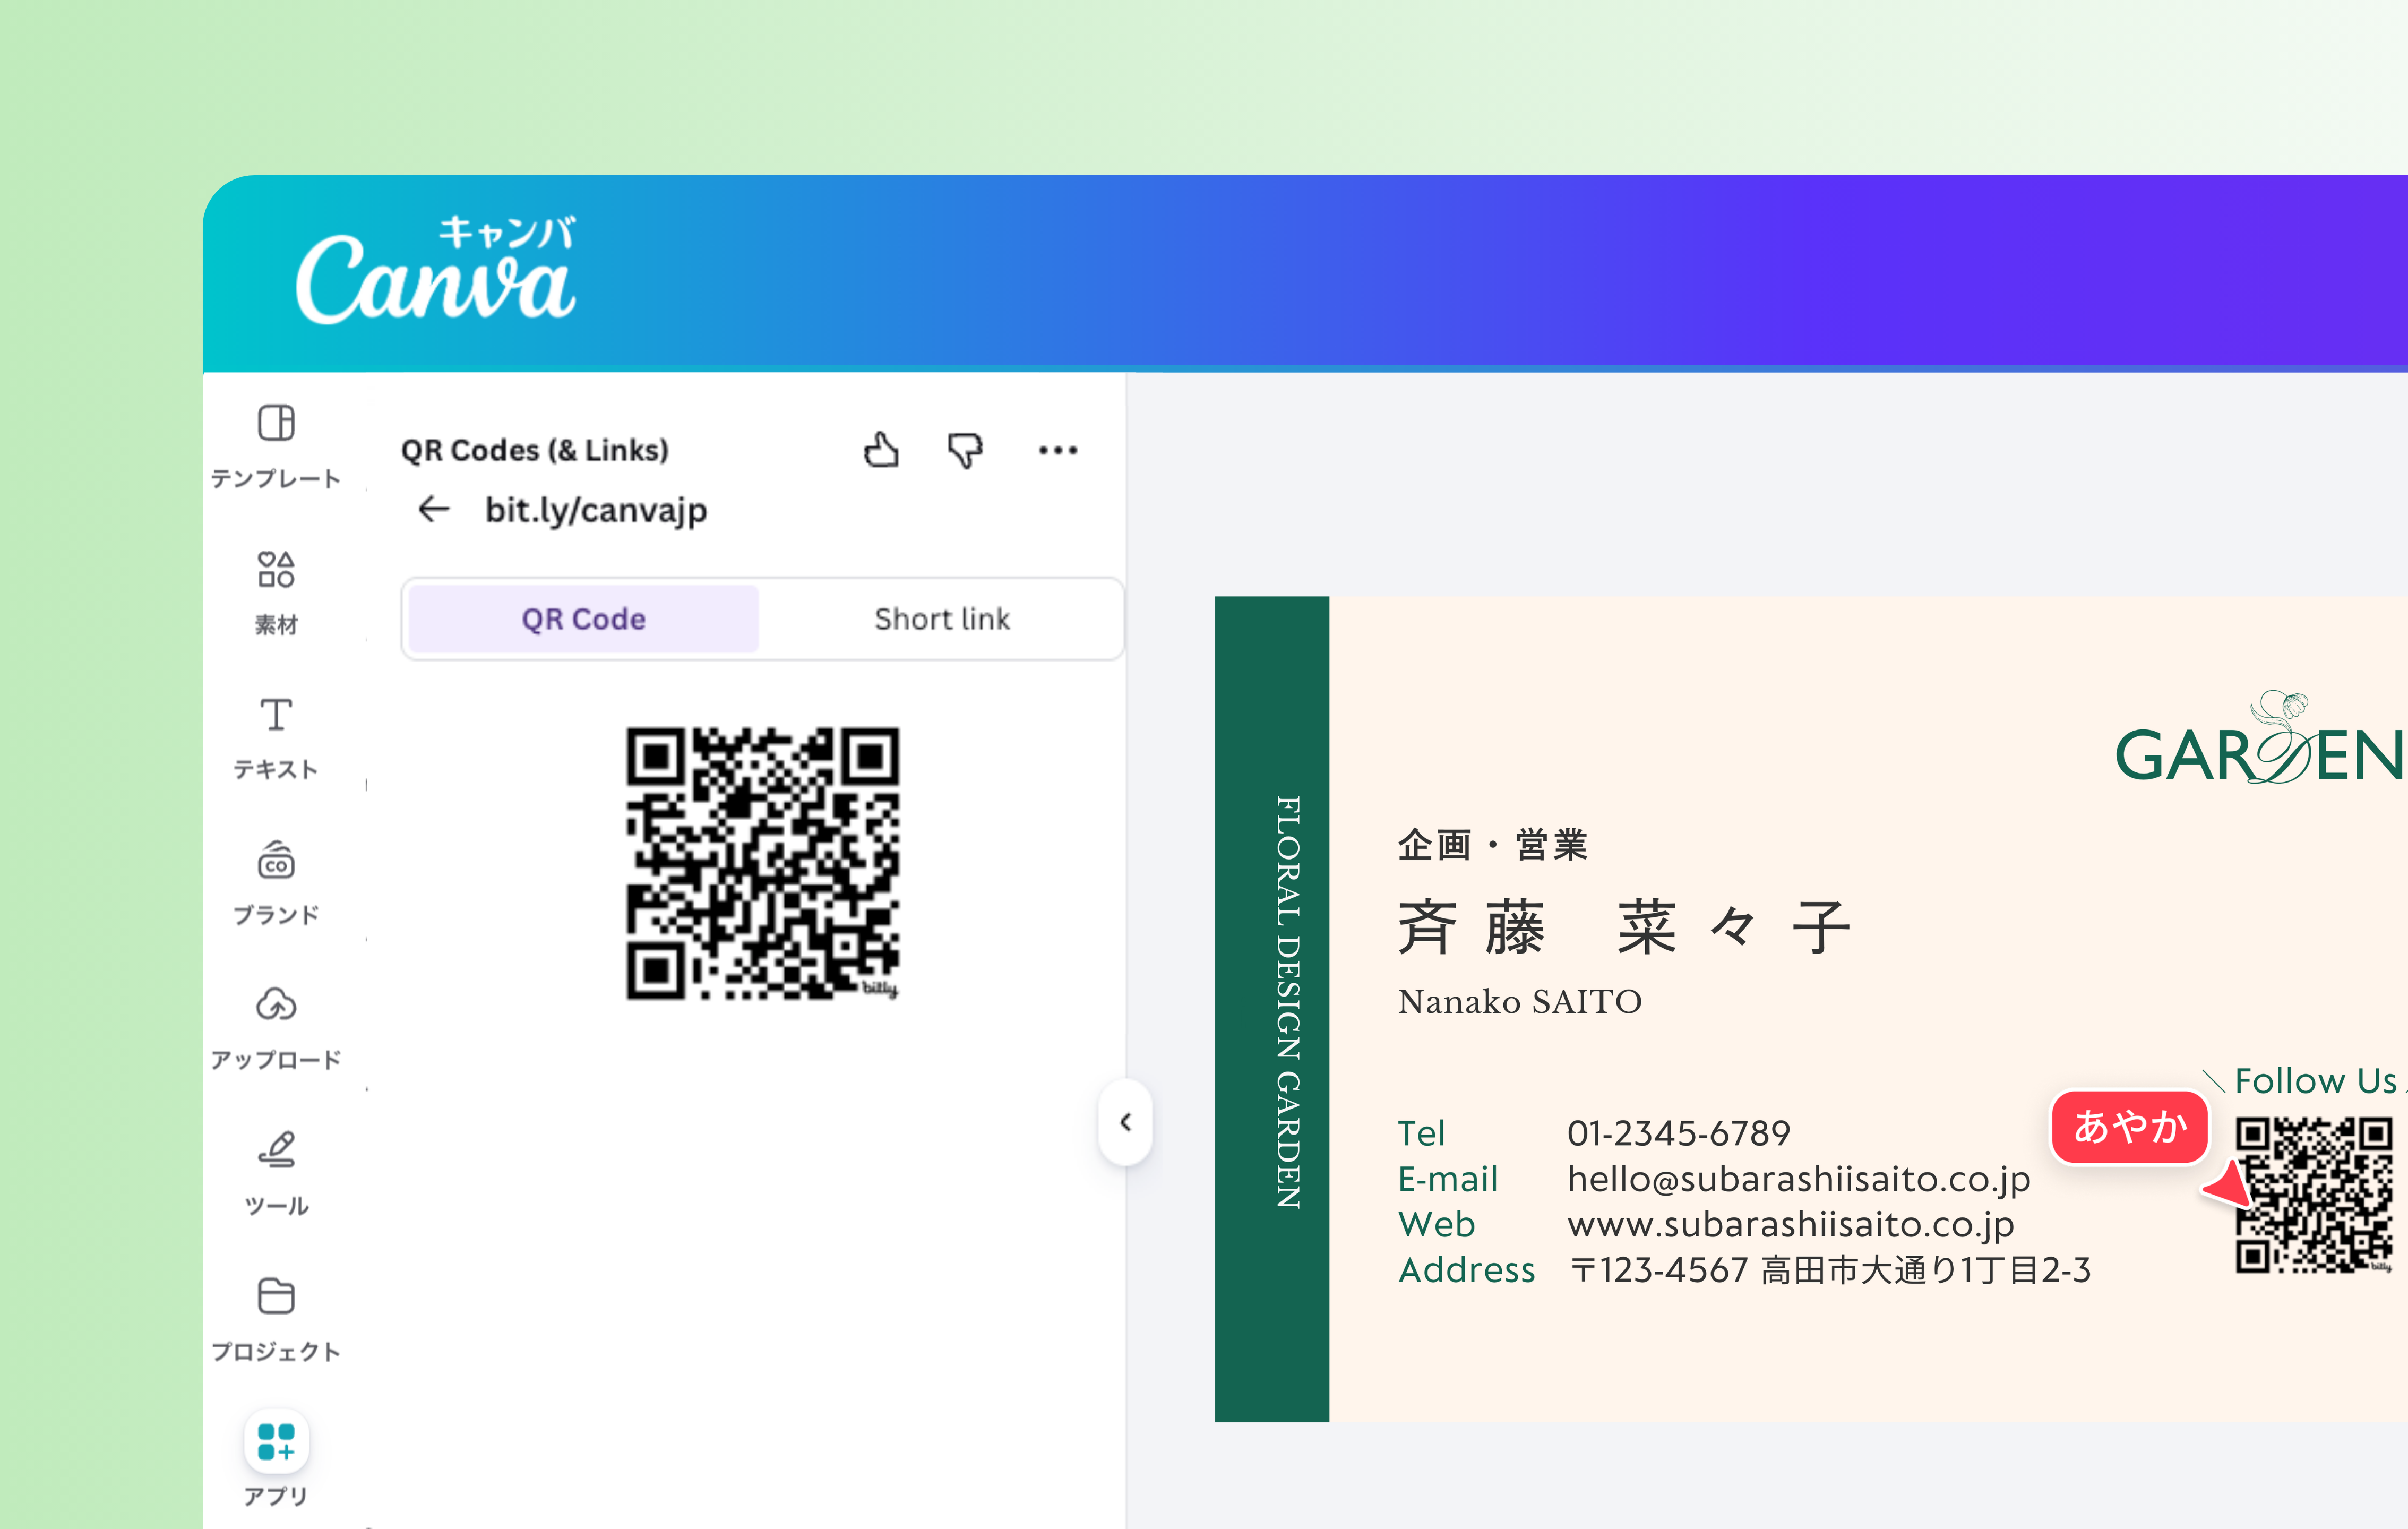Viewport: 2408px width, 1529px height.
Task: Select the Nanako SAITO text
Action: [x=1520, y=1001]
